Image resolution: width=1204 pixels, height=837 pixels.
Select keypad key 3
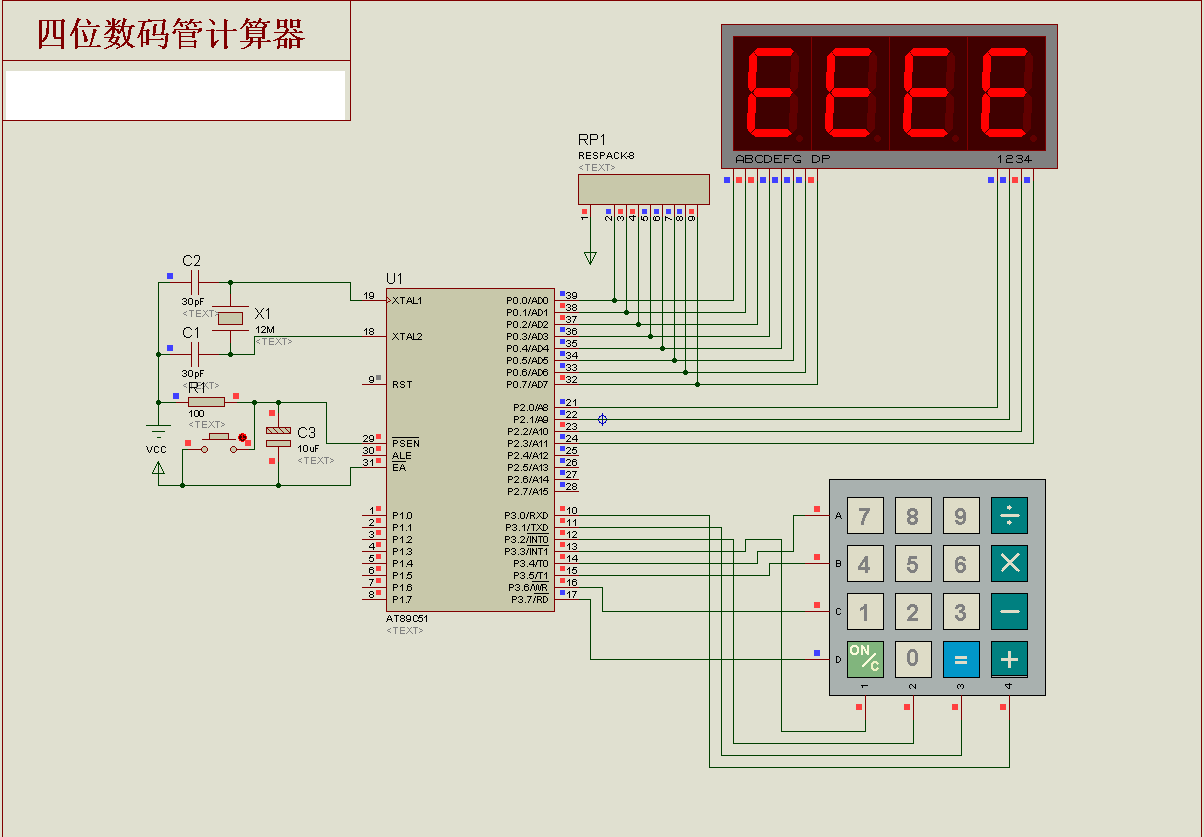pos(961,612)
